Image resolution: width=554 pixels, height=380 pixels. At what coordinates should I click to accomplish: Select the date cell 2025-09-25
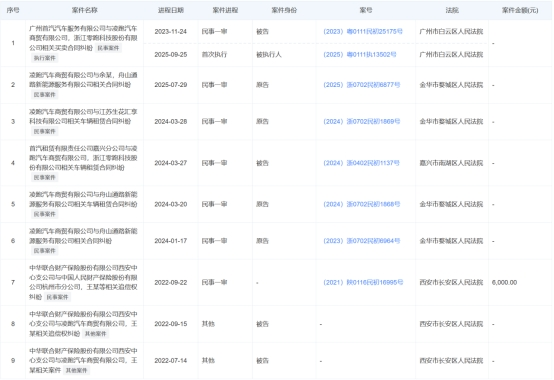[171, 54]
